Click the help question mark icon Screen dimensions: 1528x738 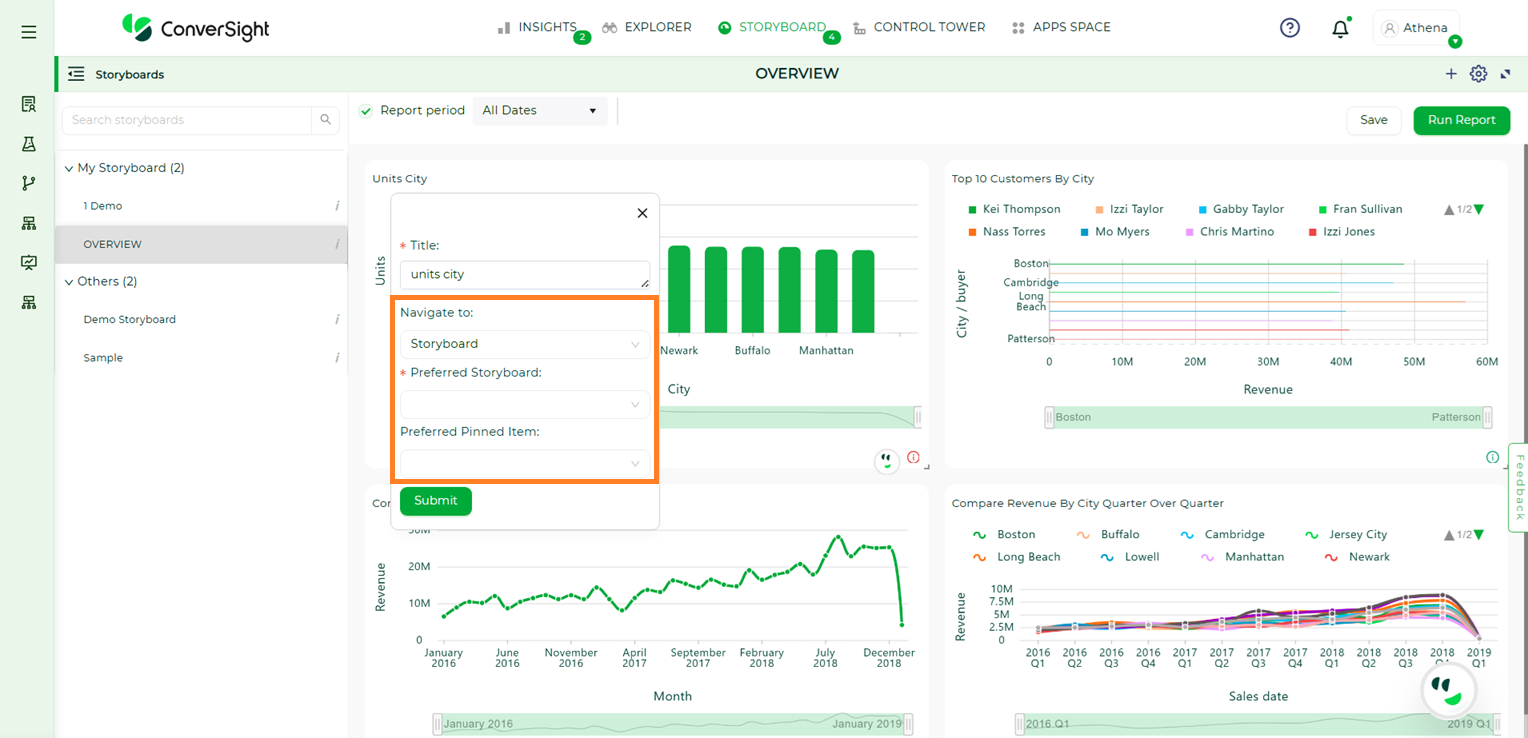[1290, 28]
